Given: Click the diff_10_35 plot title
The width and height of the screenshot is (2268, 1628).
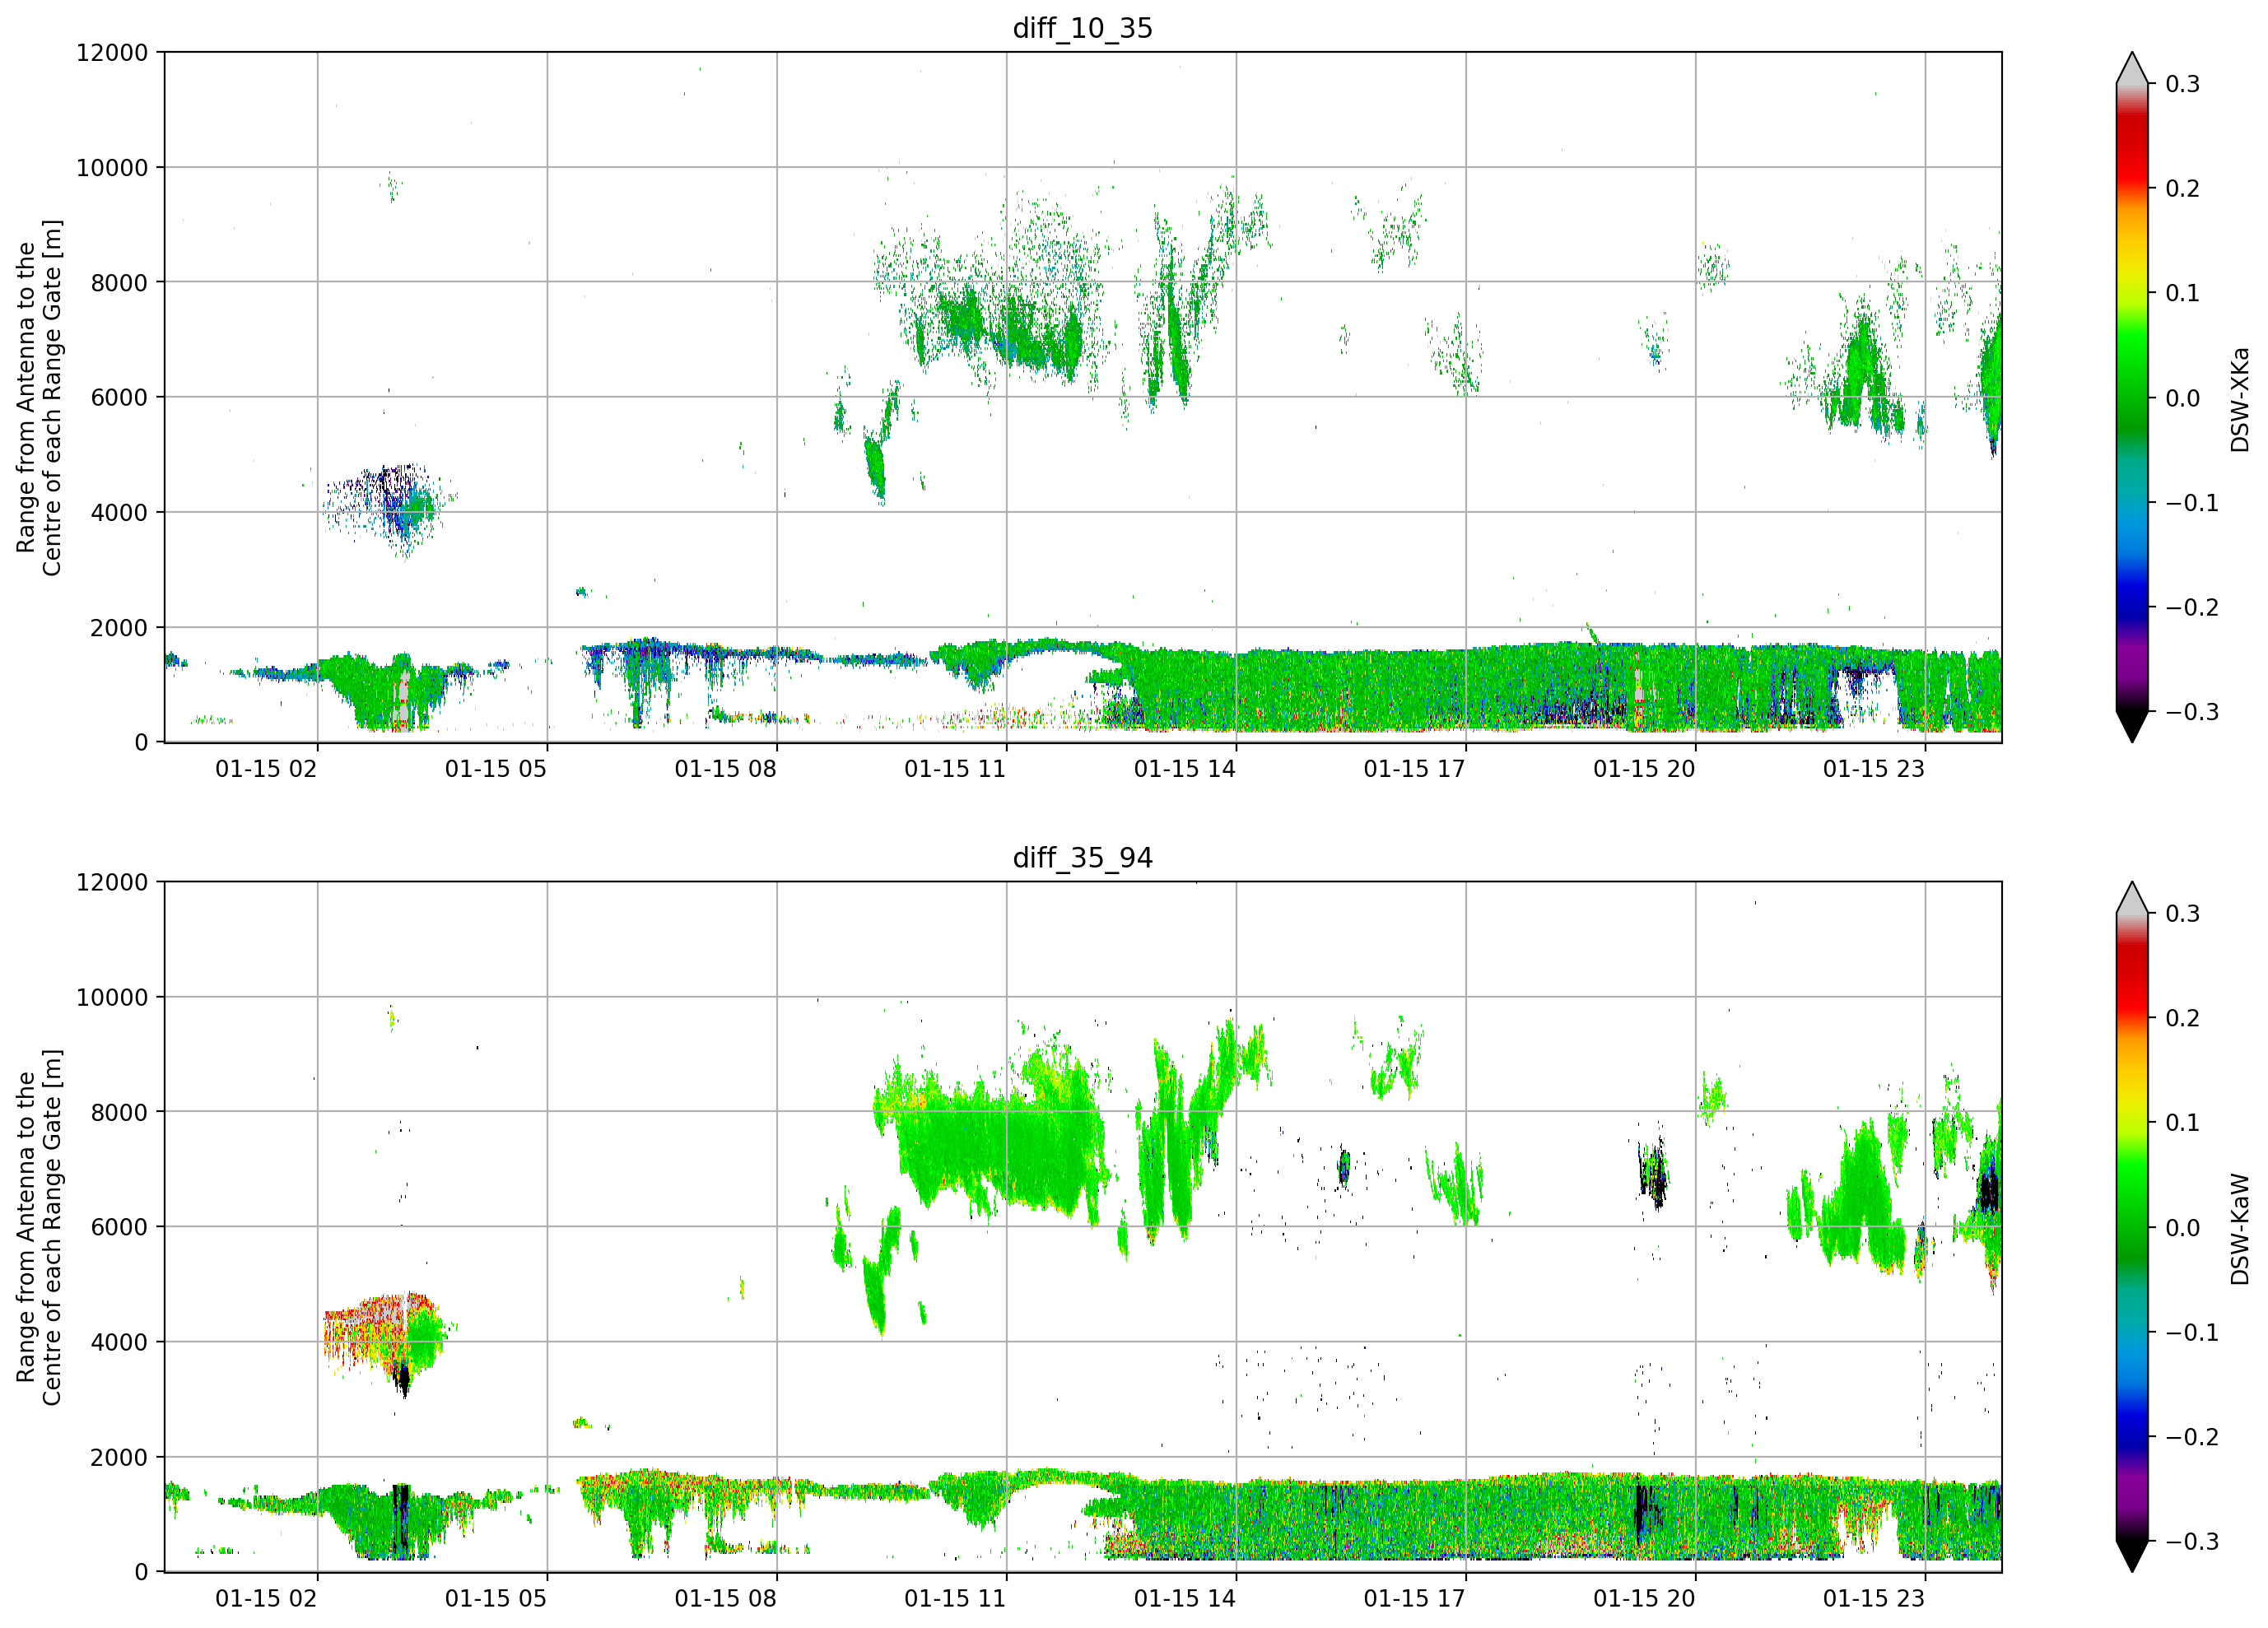Looking at the screenshot, I should click(1082, 28).
